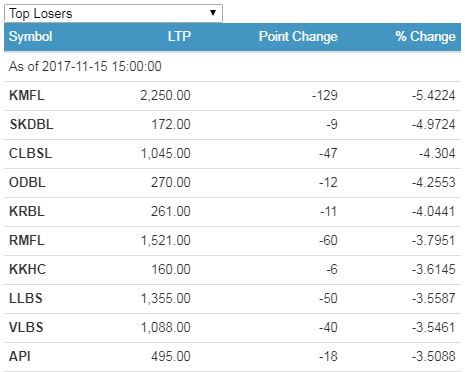Image resolution: width=465 pixels, height=372 pixels.
Task: Open the KRBL symbol entry
Action: point(27,211)
